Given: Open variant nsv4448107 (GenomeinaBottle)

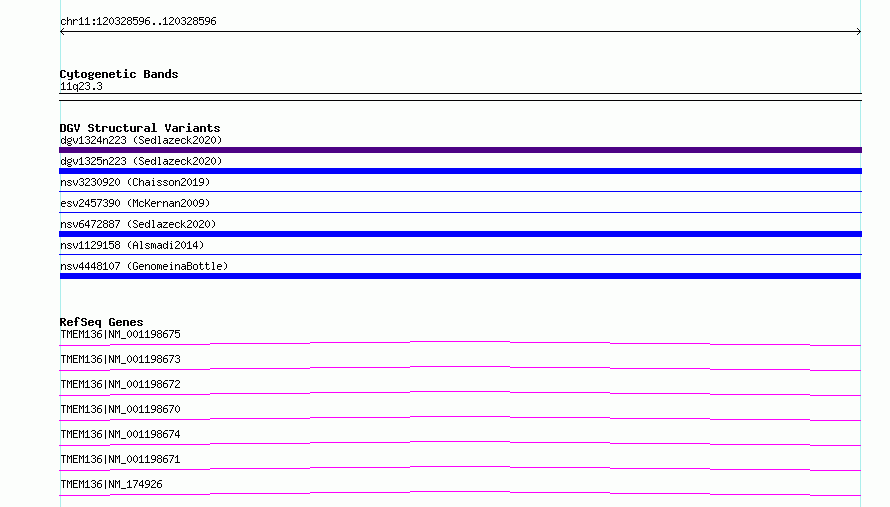Looking at the screenshot, I should 144,266.
